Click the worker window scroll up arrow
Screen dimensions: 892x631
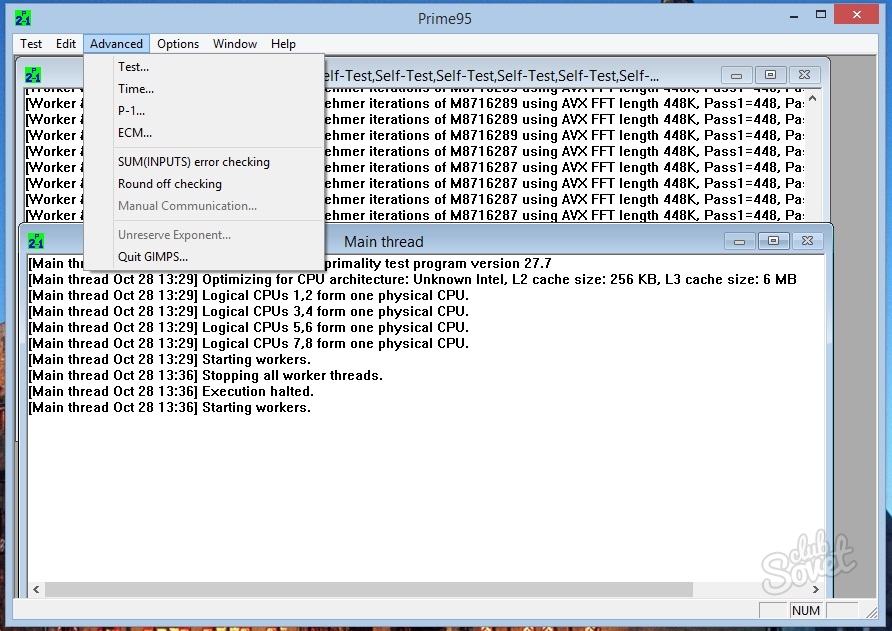[x=812, y=98]
